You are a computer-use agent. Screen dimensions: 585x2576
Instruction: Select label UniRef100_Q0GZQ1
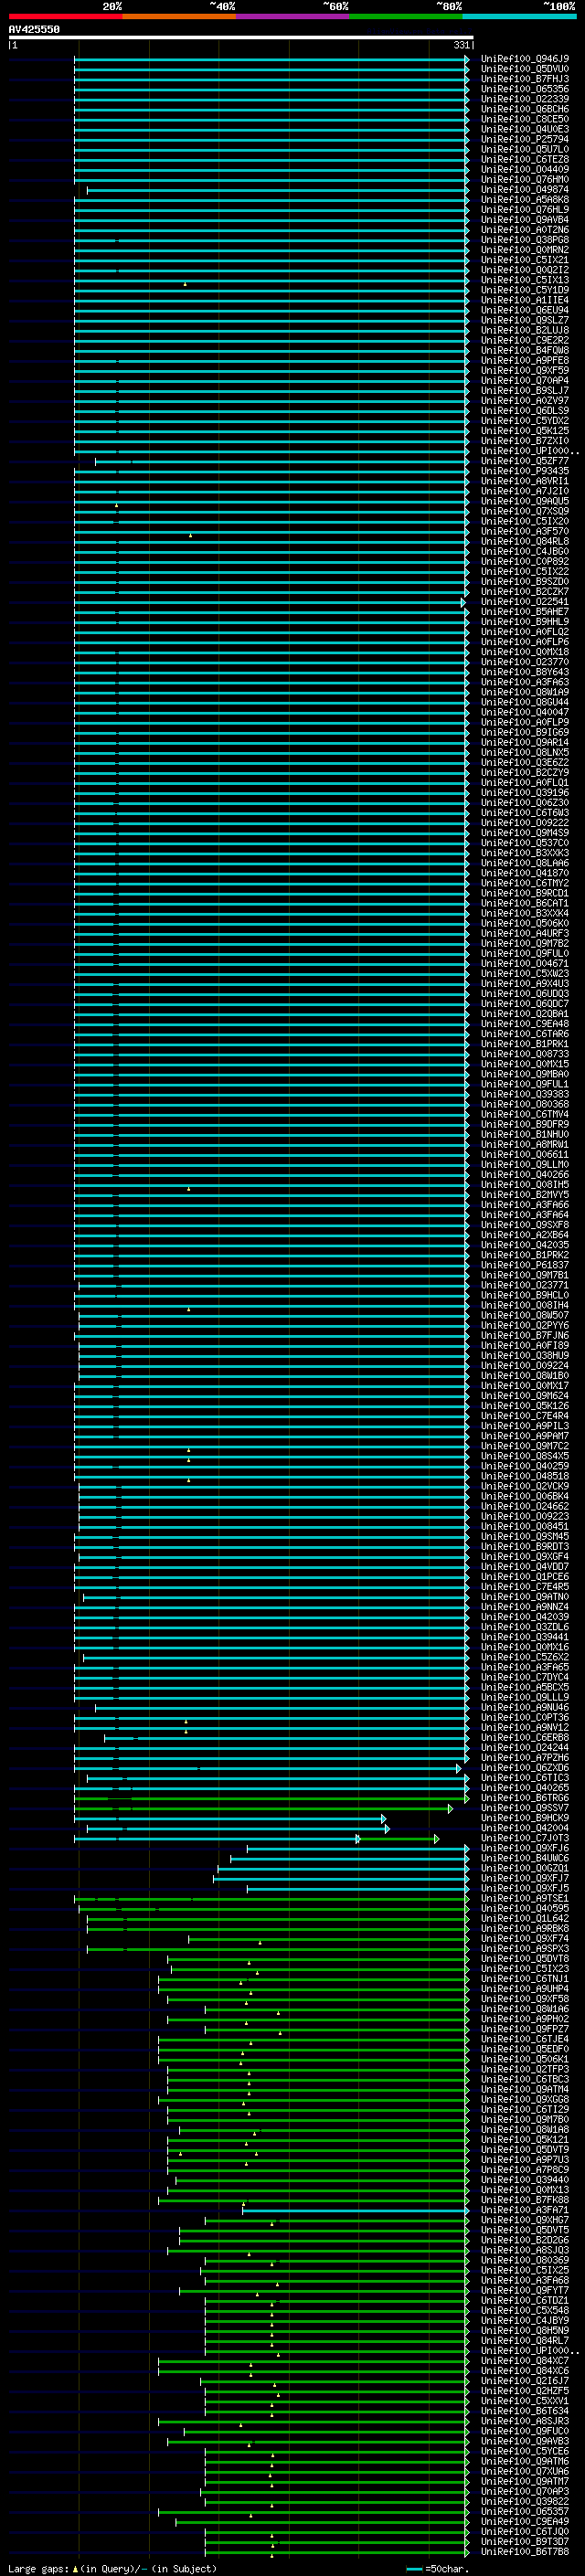click(x=525, y=1868)
